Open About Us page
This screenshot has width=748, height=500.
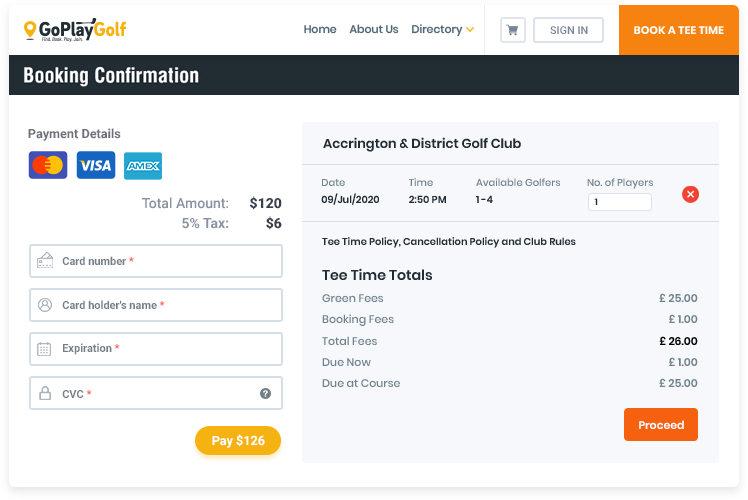(x=374, y=30)
